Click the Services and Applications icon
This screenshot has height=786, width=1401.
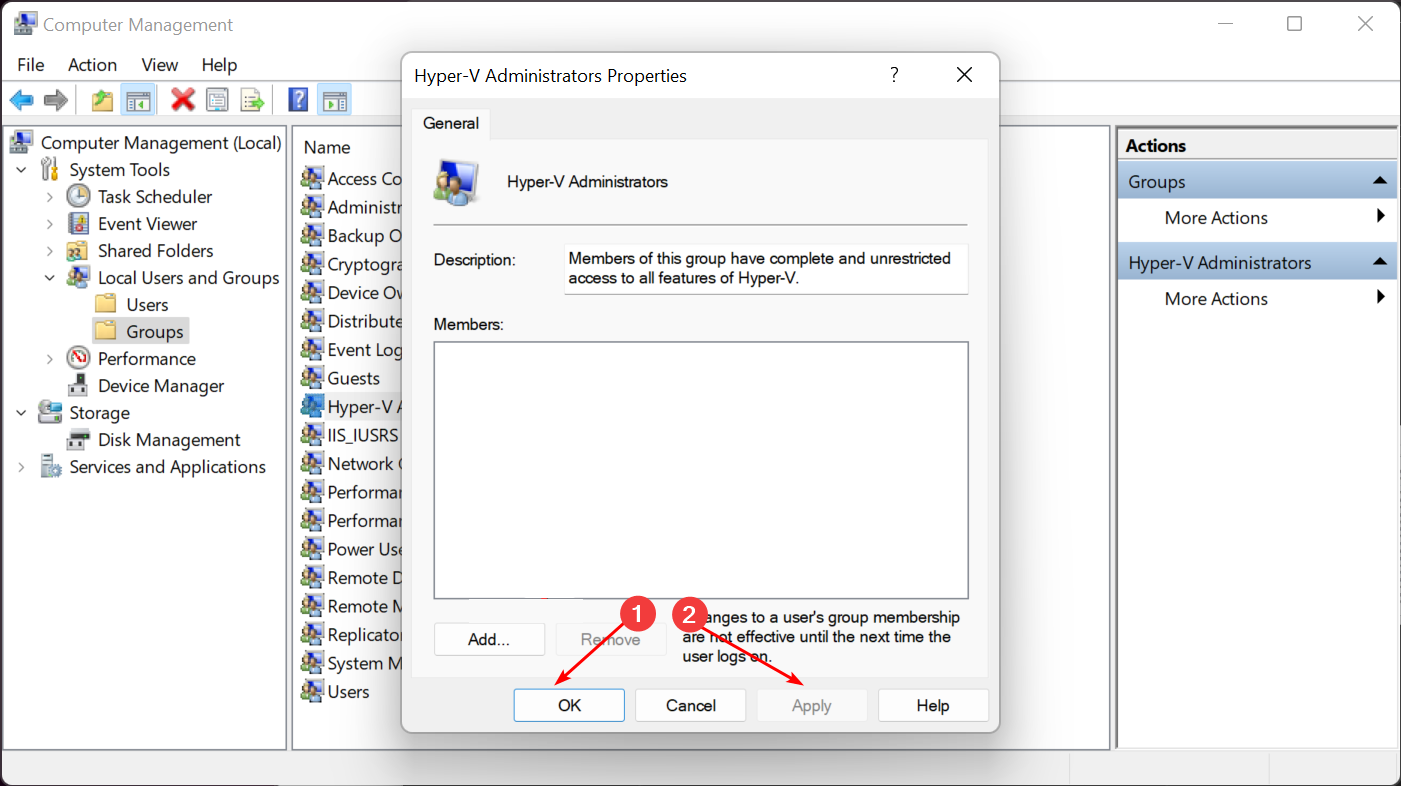(x=49, y=467)
